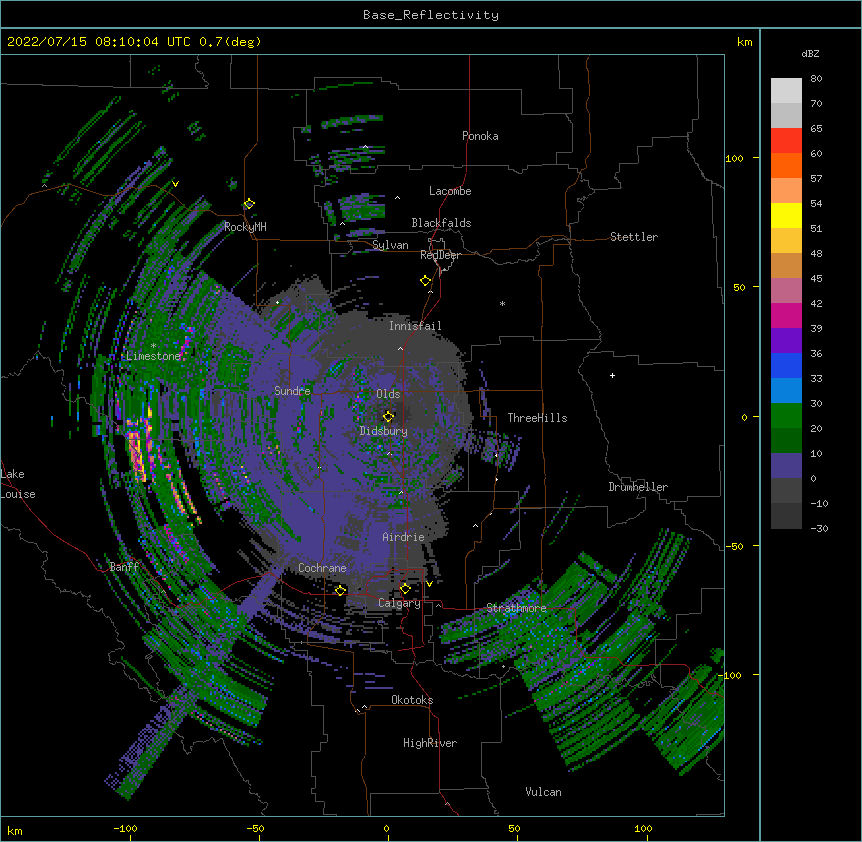Screen dimensions: 862x842
Task: Click the Innisfail label
Action: pyautogui.click(x=415, y=326)
